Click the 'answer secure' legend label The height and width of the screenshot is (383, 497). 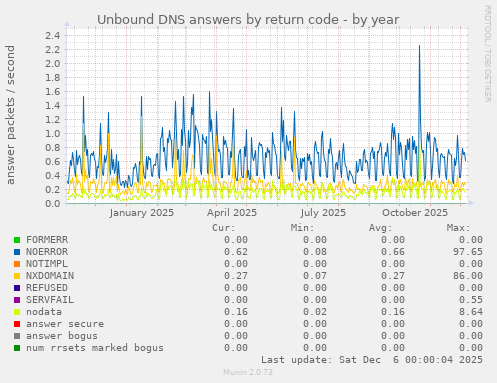click(x=65, y=324)
